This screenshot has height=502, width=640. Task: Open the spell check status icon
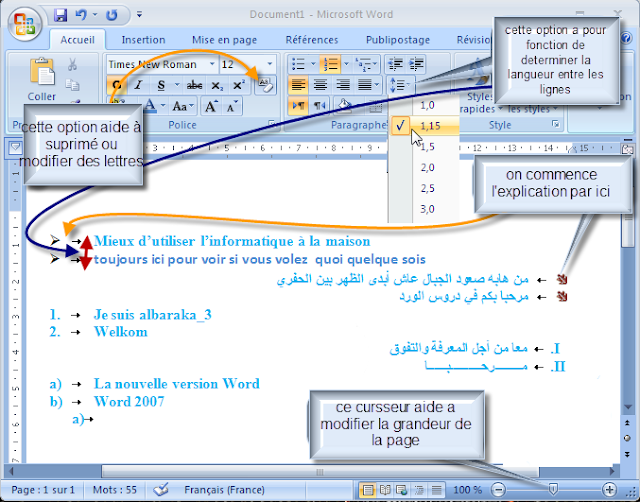pos(161,489)
